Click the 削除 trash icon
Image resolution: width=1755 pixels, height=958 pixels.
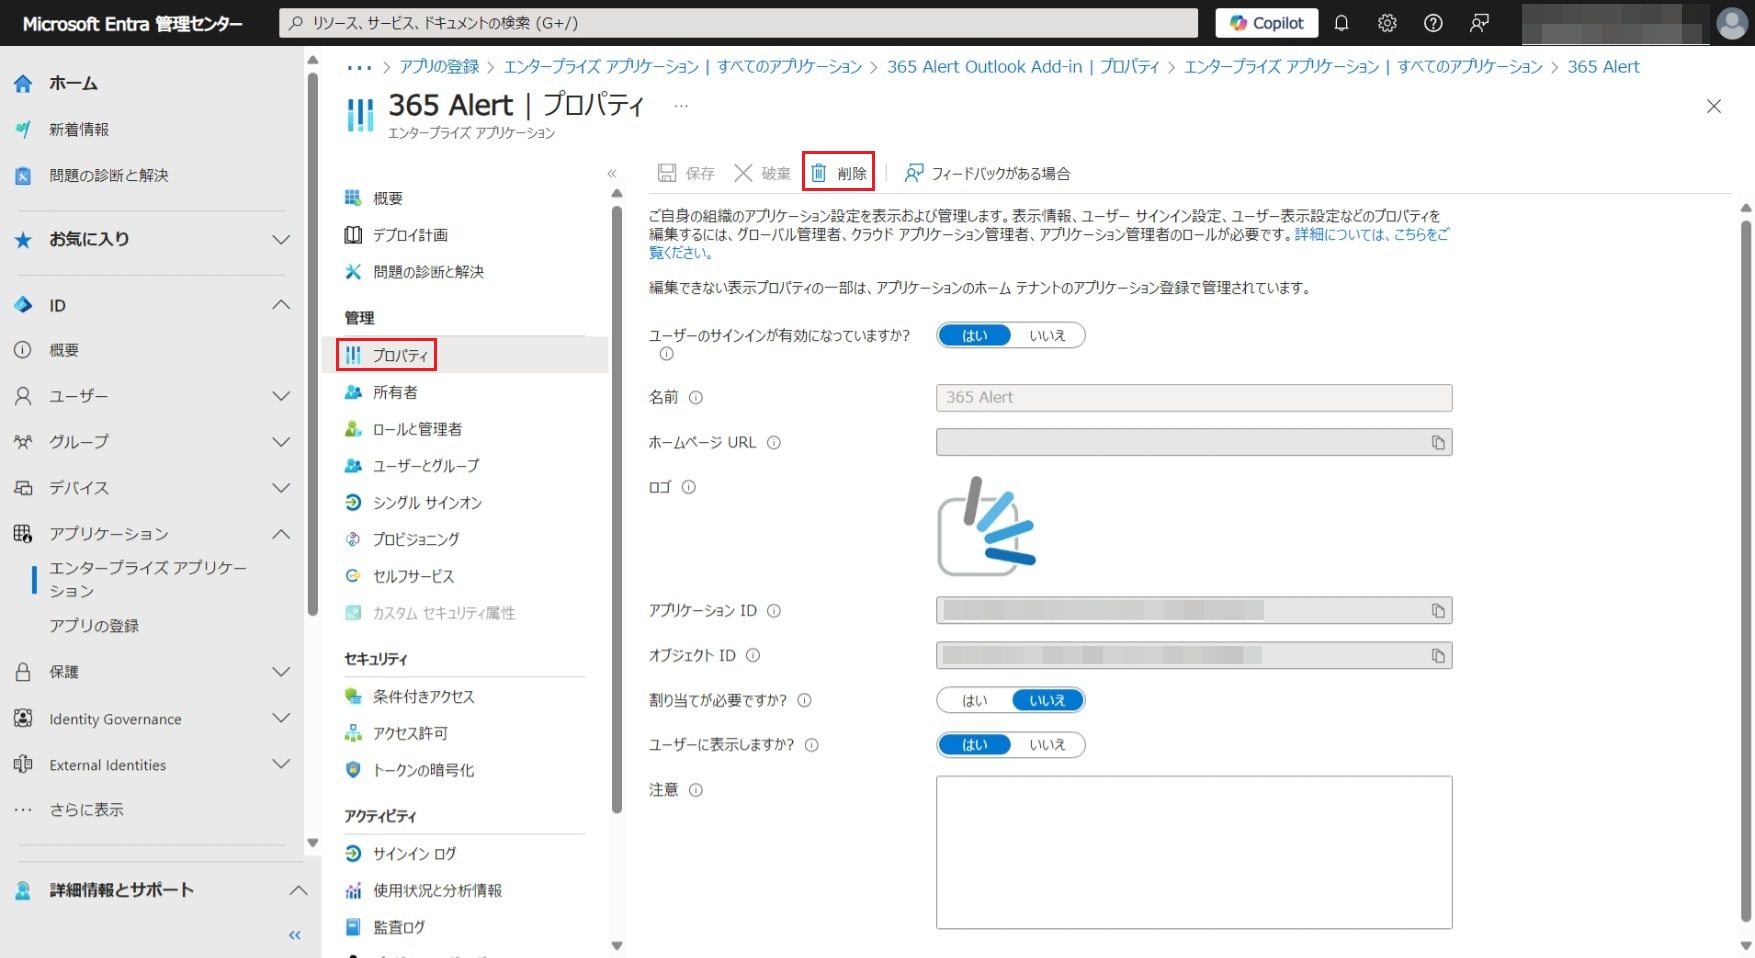pos(819,173)
